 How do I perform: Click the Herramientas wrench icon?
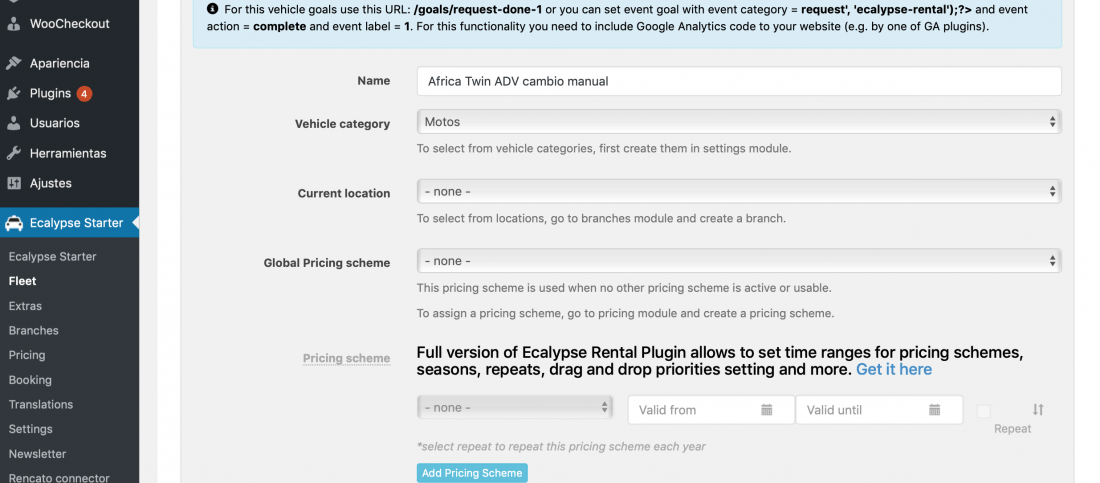point(13,153)
